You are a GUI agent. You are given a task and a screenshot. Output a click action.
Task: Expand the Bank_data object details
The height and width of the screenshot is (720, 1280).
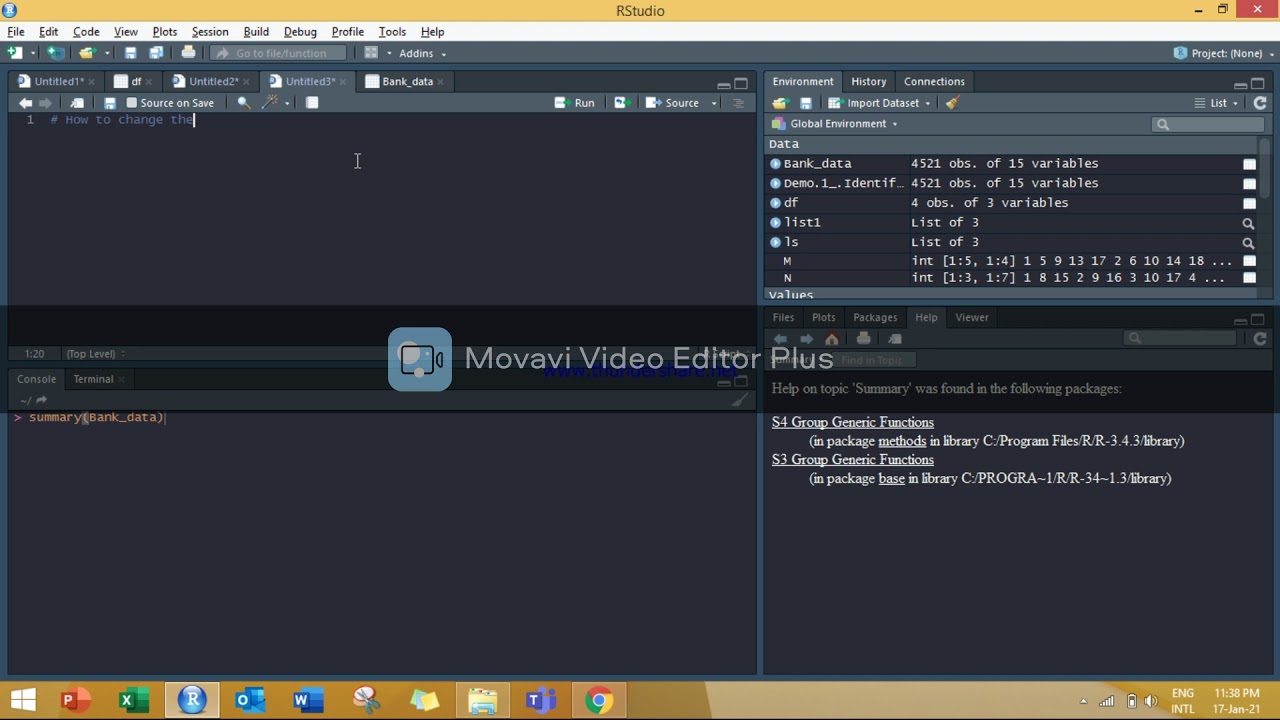(775, 164)
